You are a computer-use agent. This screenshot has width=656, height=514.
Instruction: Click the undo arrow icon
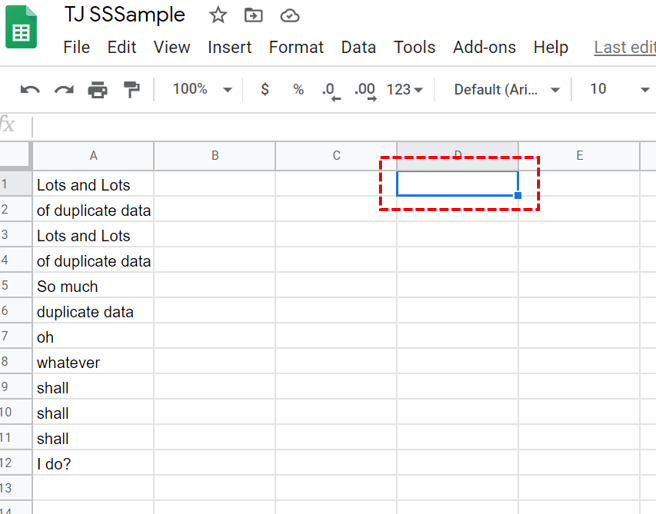pyautogui.click(x=30, y=90)
